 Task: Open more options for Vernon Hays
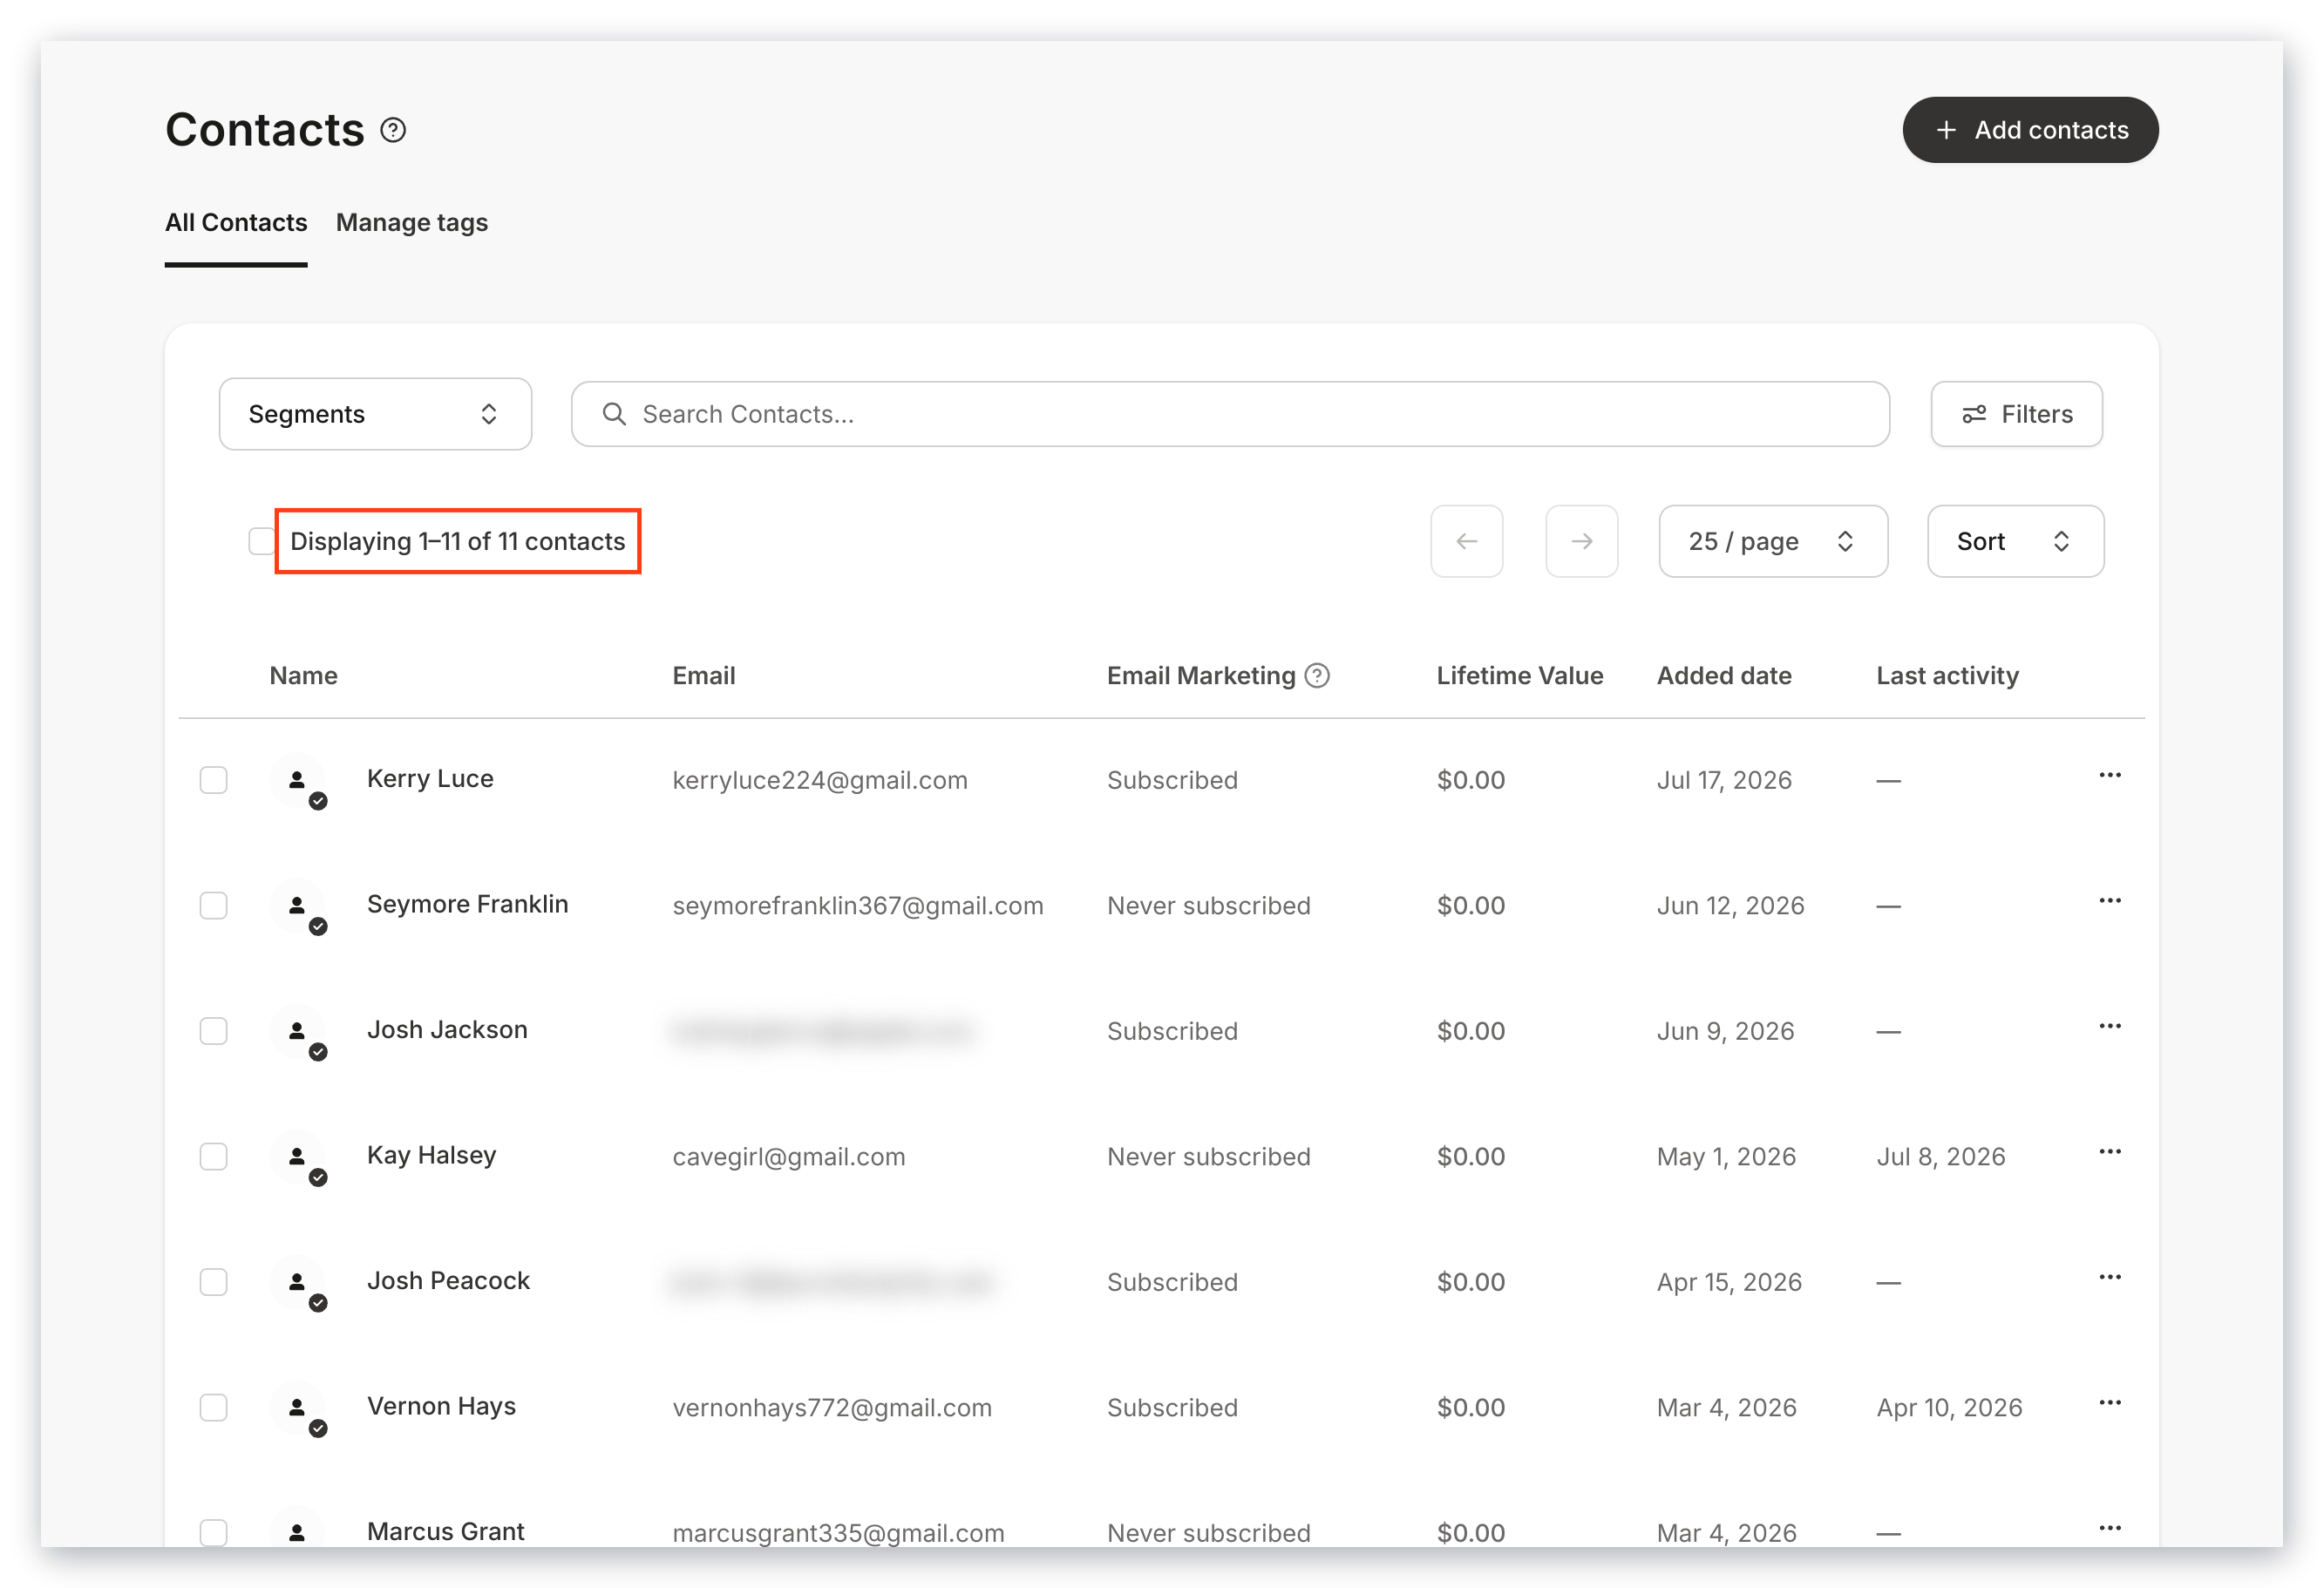tap(2110, 1403)
